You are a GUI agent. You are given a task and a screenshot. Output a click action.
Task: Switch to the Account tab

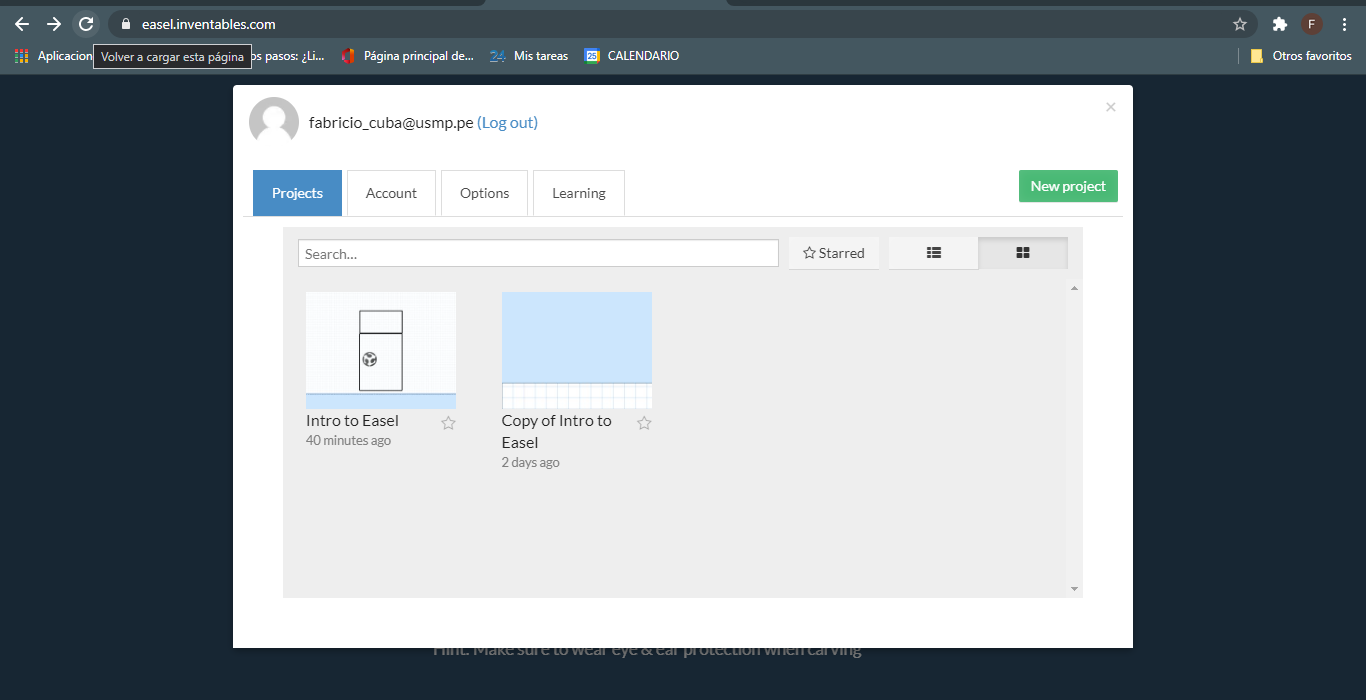391,193
